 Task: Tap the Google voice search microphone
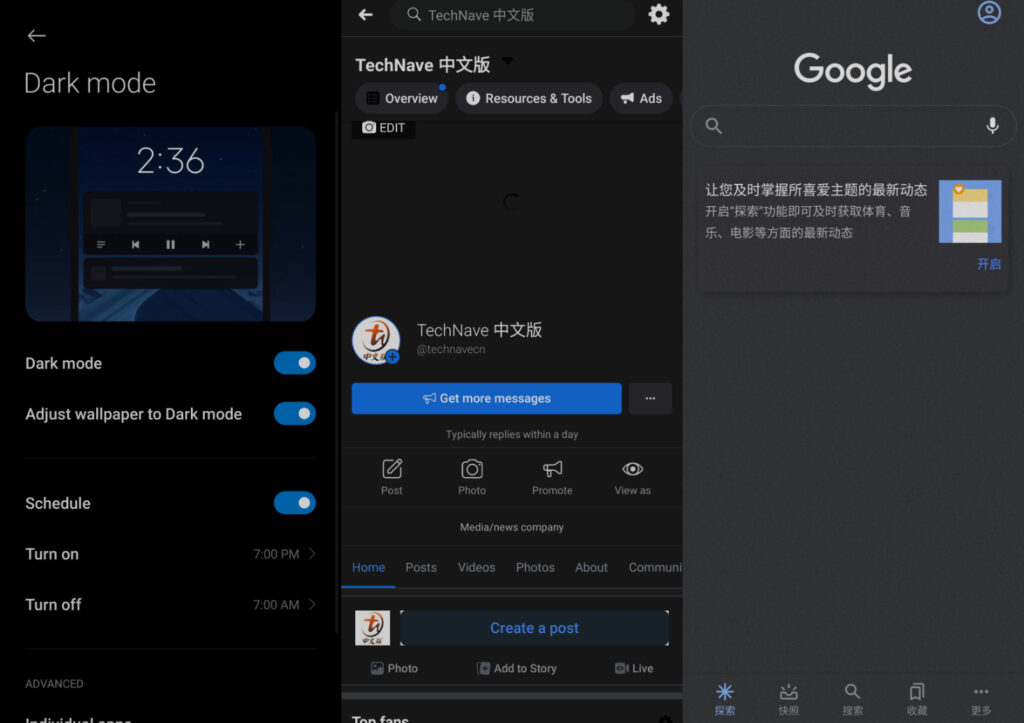992,125
